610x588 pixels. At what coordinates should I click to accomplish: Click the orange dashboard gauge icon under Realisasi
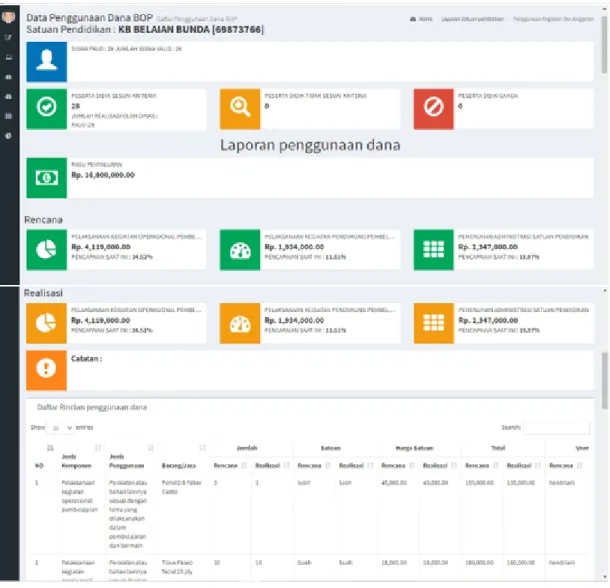[240, 323]
